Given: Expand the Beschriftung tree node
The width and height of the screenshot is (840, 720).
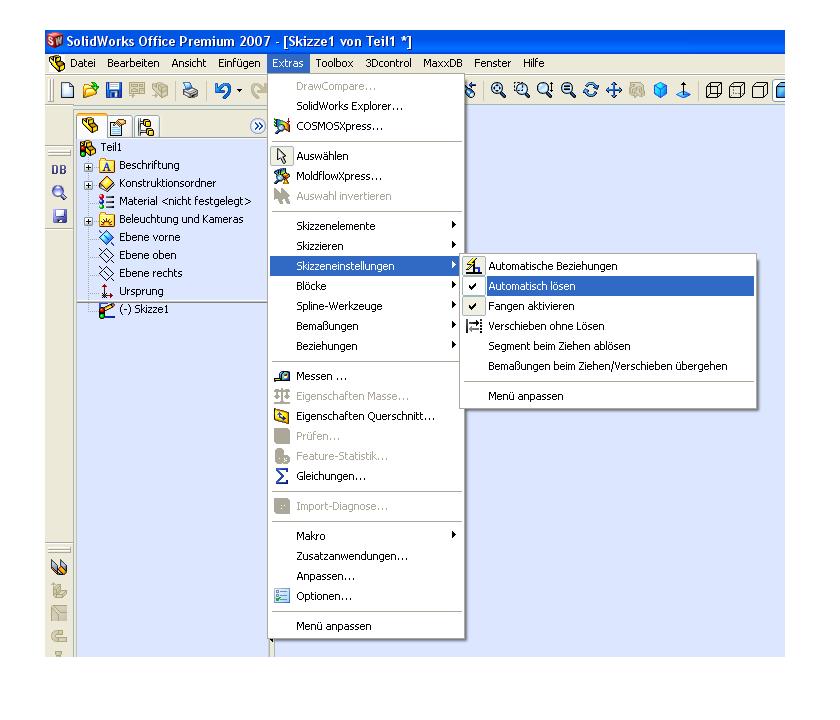Looking at the screenshot, I should pos(88,167).
